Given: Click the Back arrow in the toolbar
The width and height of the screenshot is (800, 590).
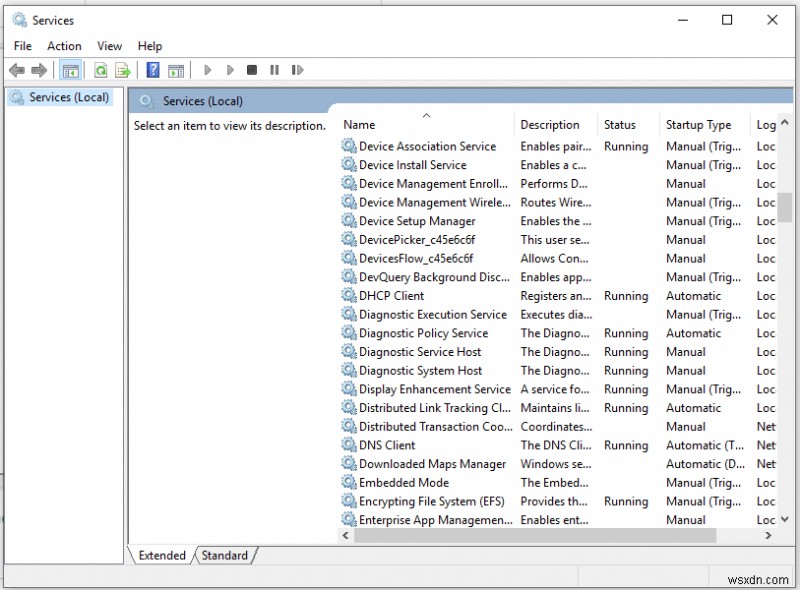Looking at the screenshot, I should [17, 70].
